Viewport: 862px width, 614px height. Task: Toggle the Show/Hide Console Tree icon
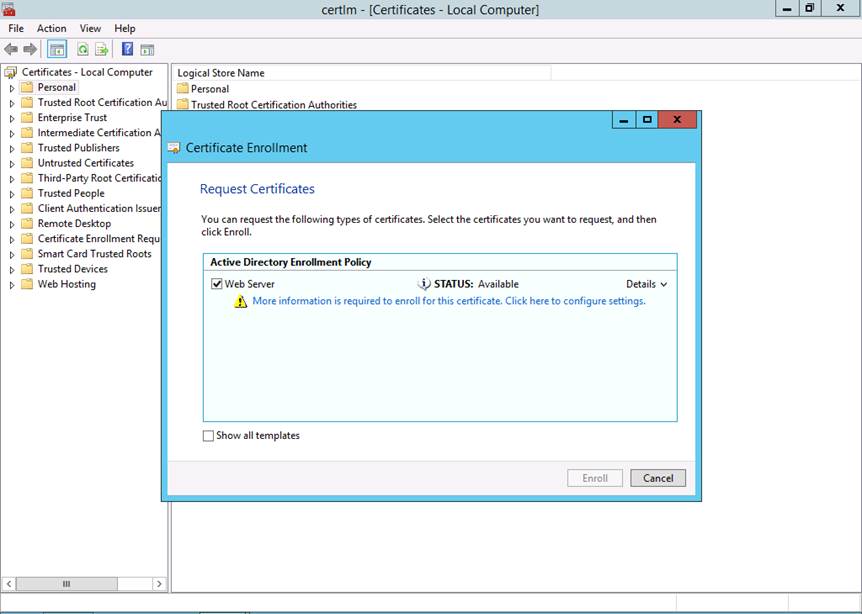[x=57, y=49]
